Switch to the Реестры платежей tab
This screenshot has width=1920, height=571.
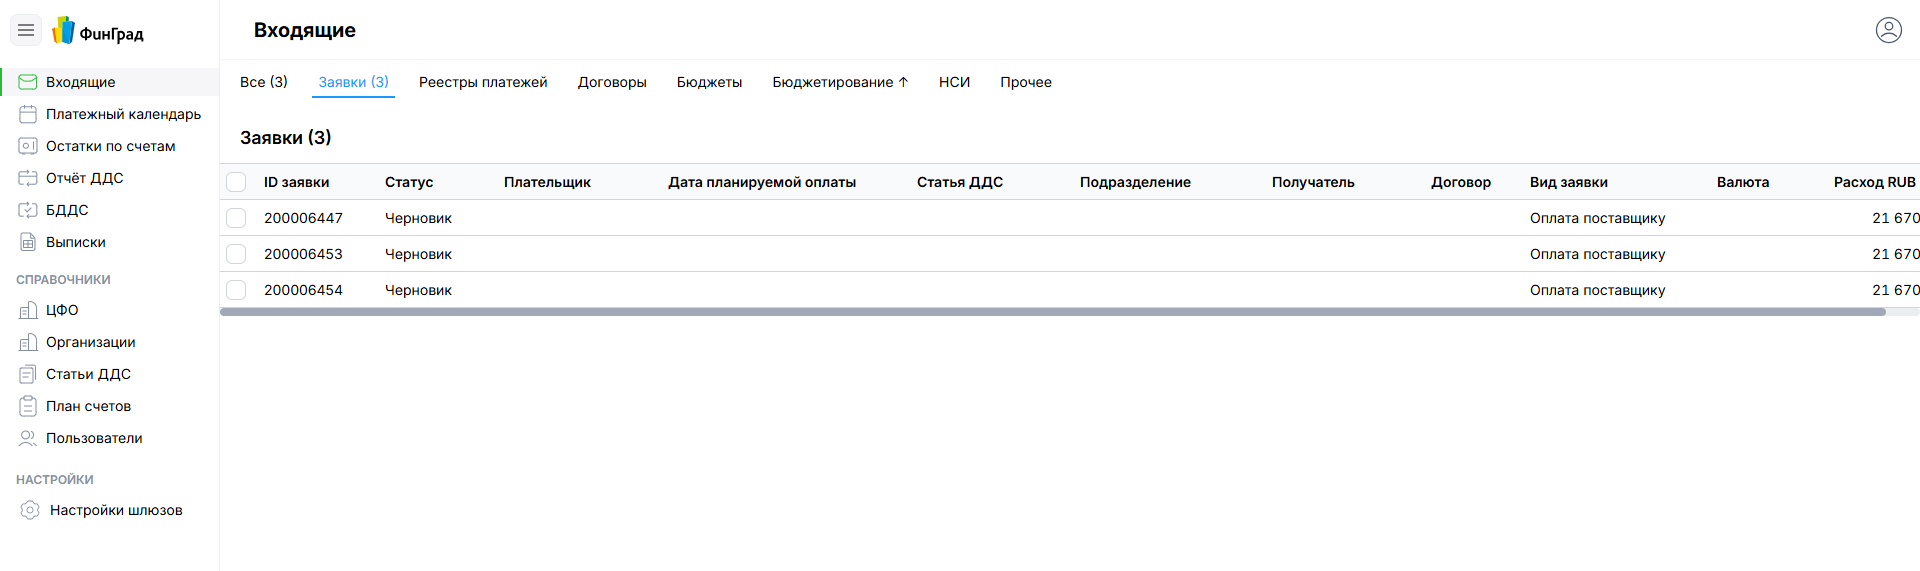(483, 82)
